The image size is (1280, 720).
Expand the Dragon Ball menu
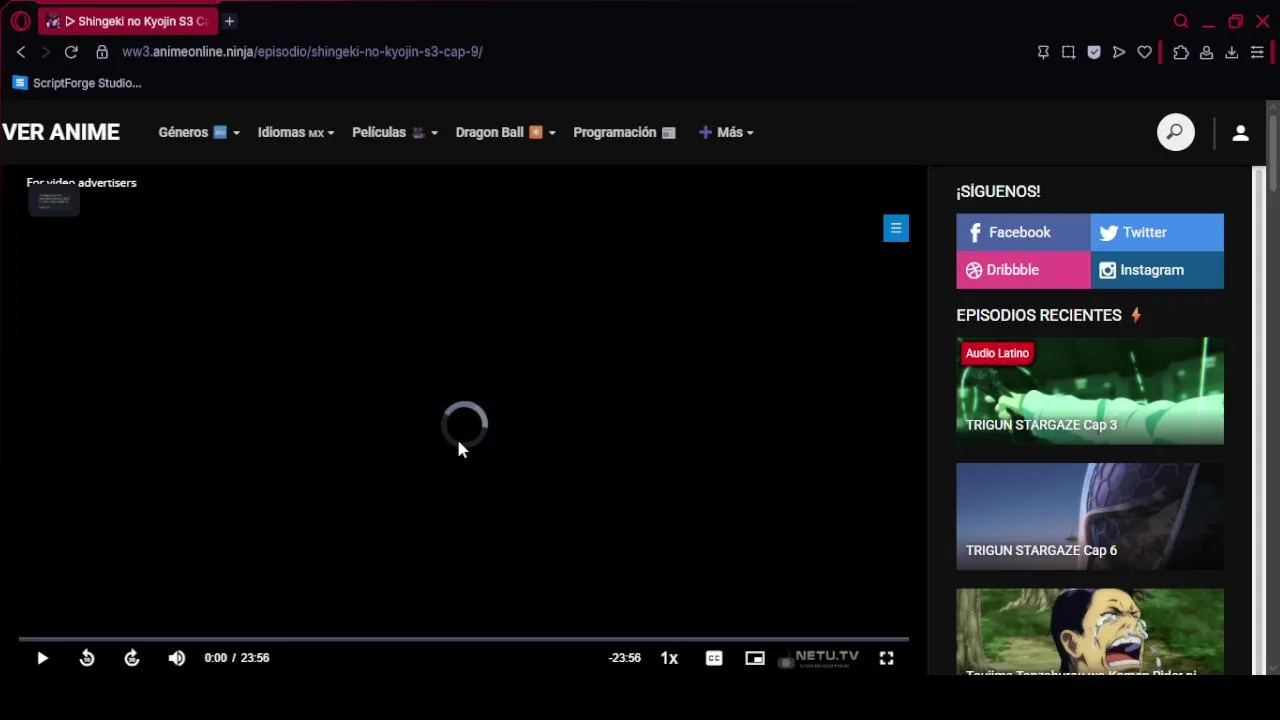(505, 132)
